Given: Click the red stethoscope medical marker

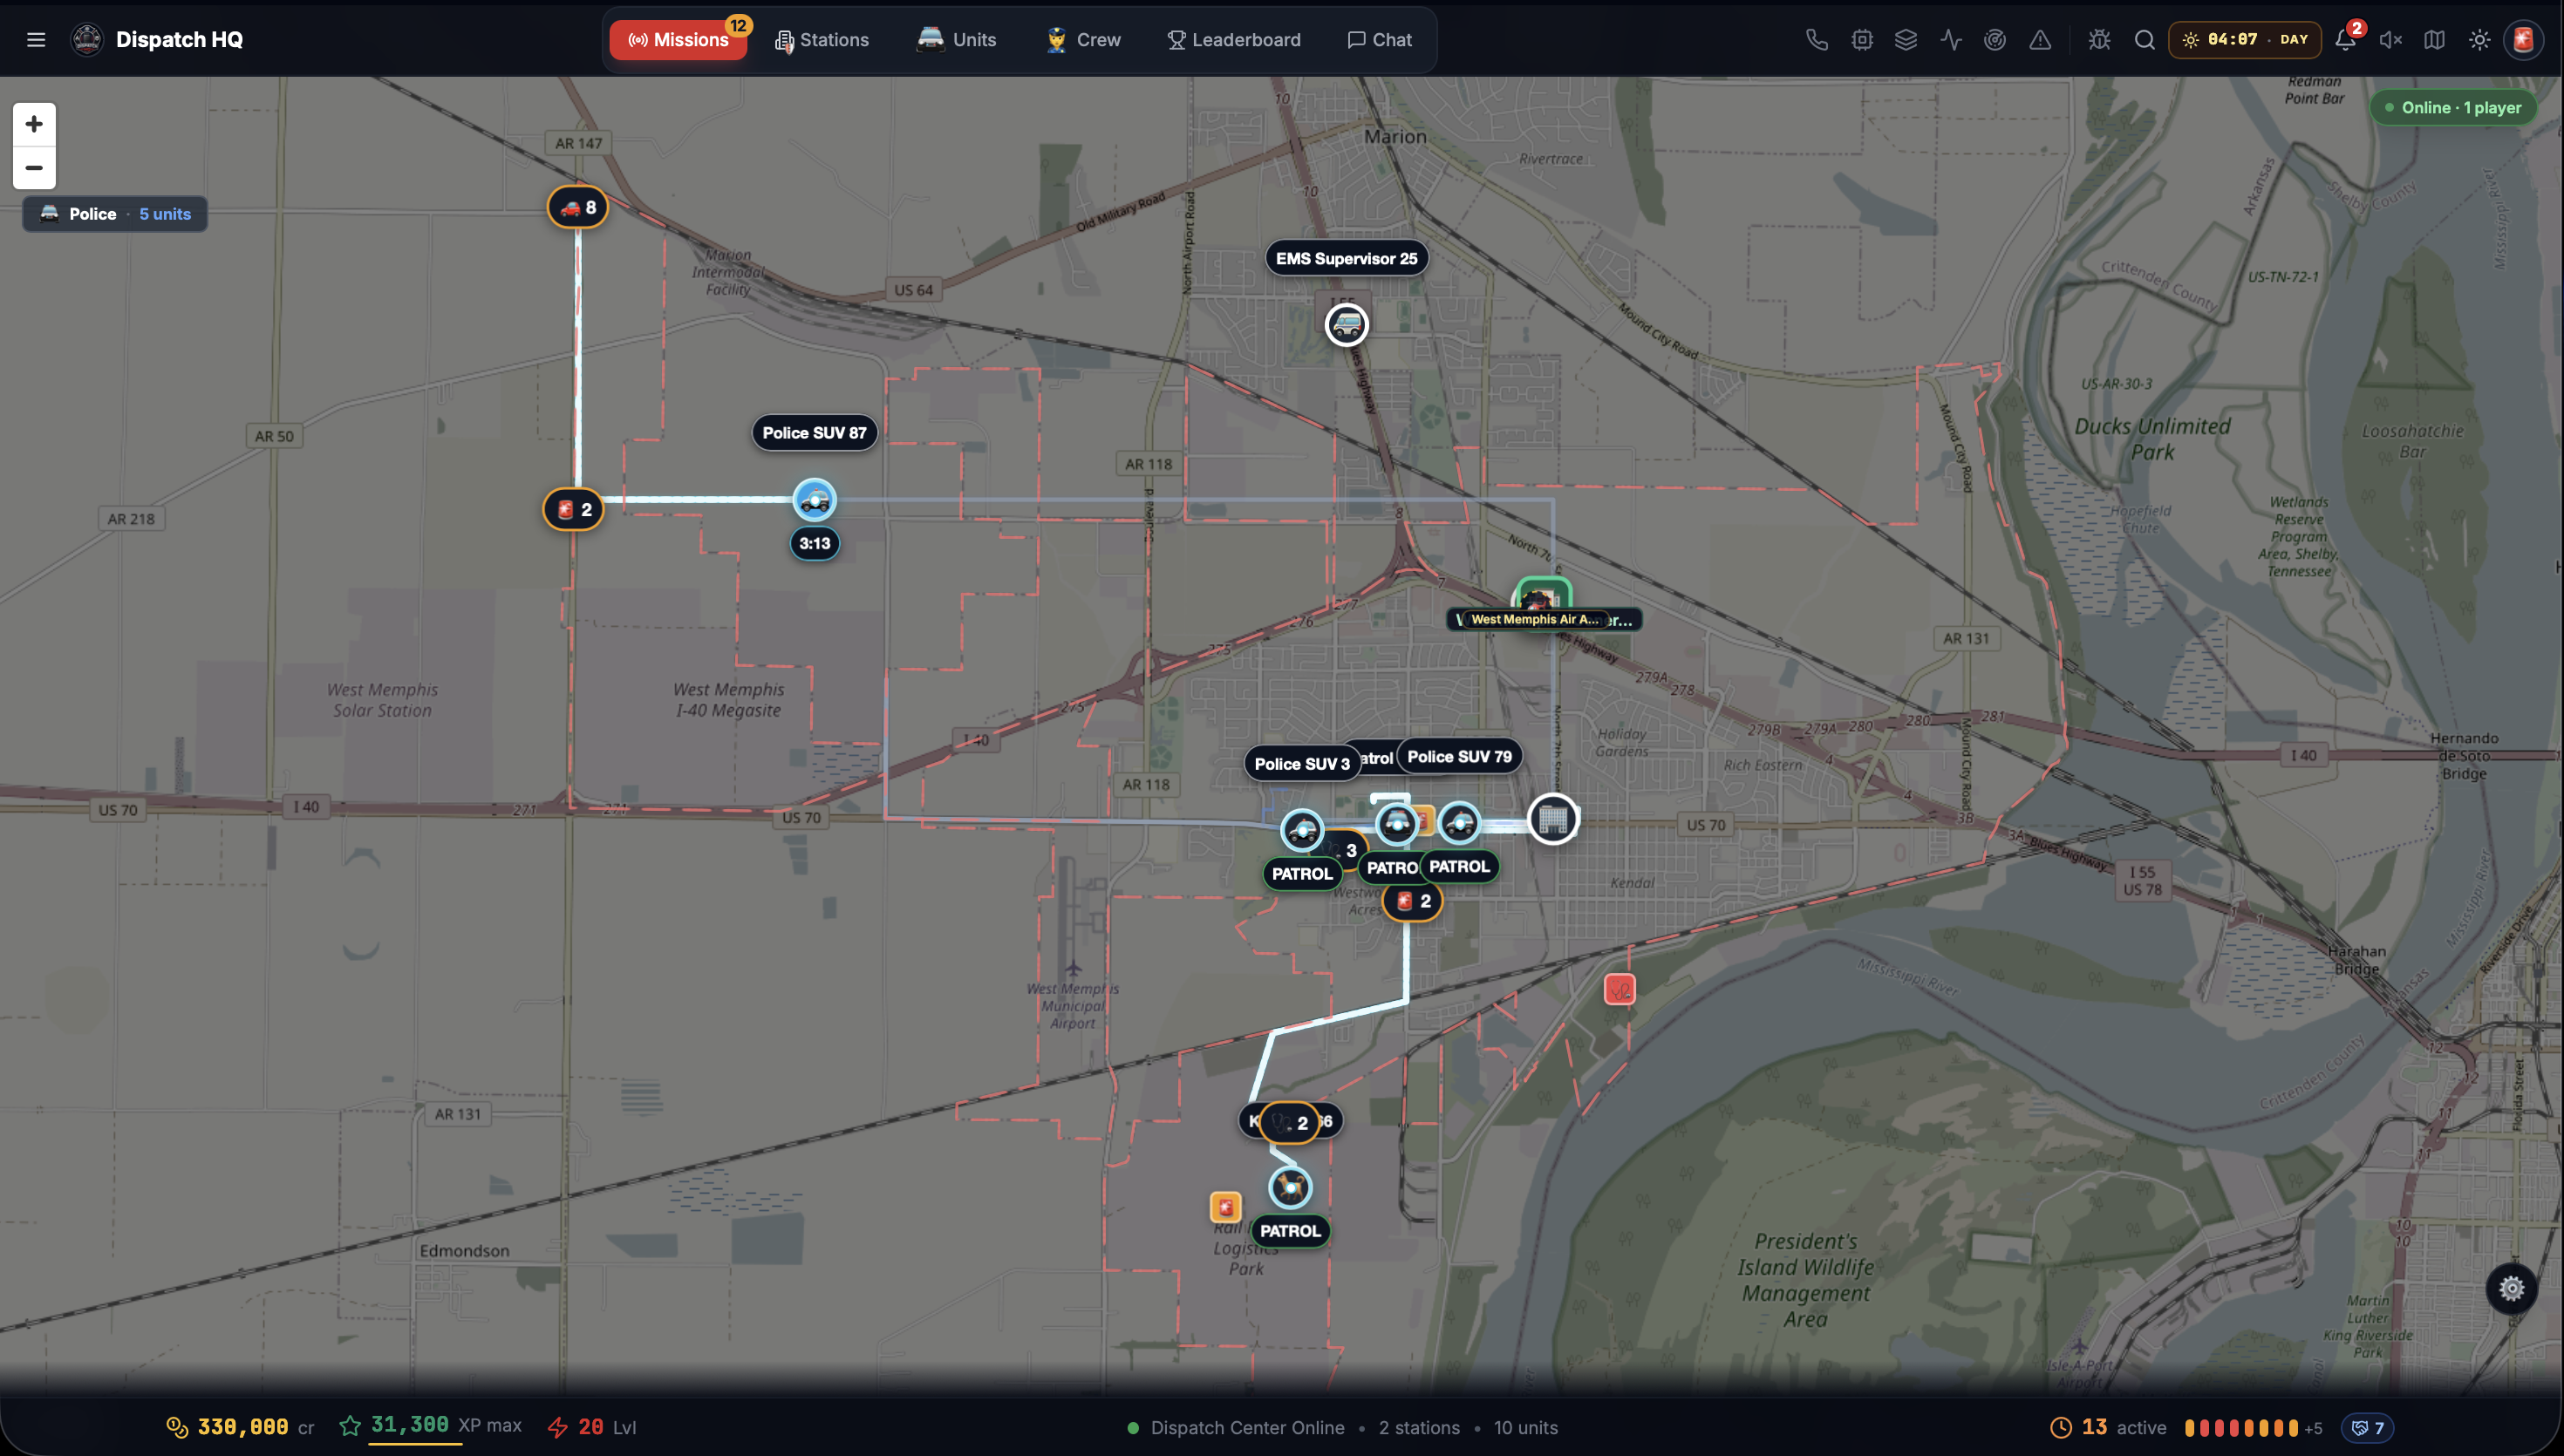Looking at the screenshot, I should [1620, 990].
